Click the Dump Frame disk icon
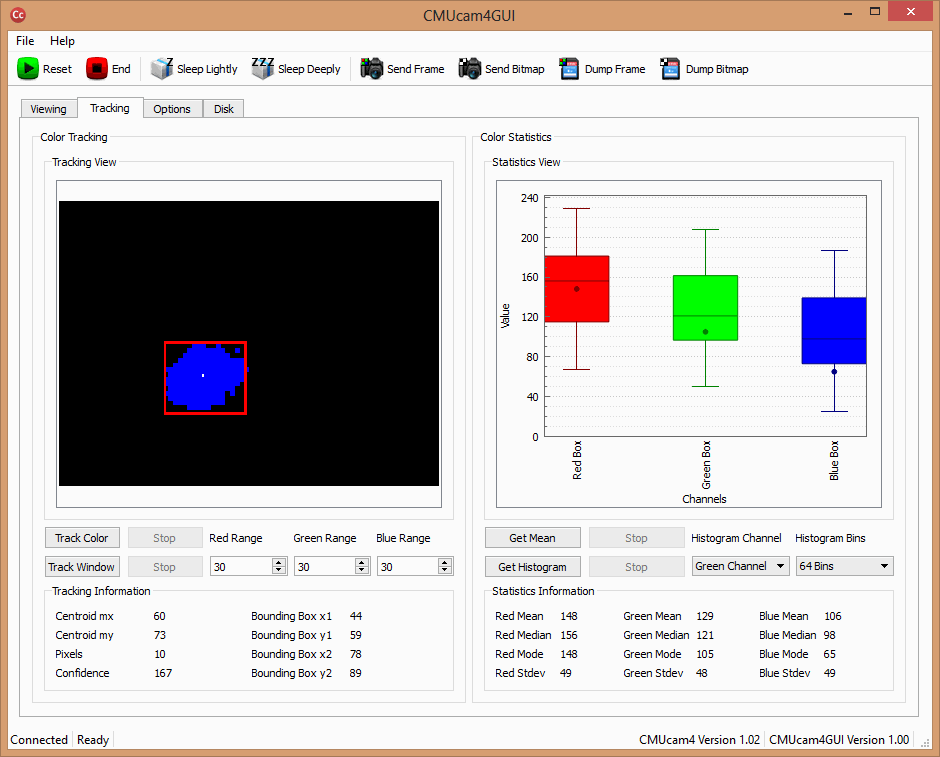Viewport: 940px width, 757px height. coord(569,68)
